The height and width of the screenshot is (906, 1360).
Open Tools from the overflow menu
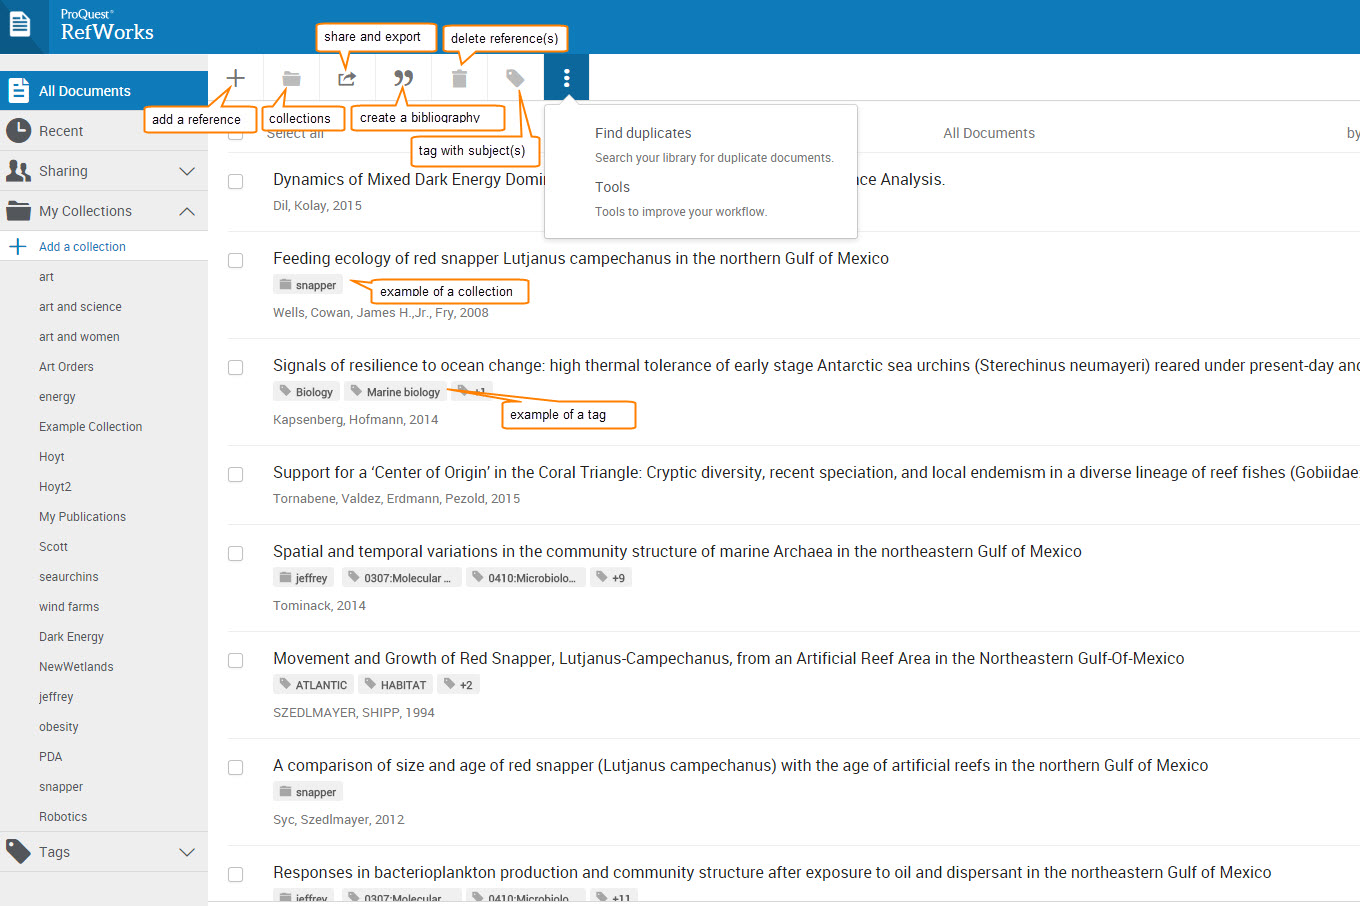pyautogui.click(x=612, y=186)
